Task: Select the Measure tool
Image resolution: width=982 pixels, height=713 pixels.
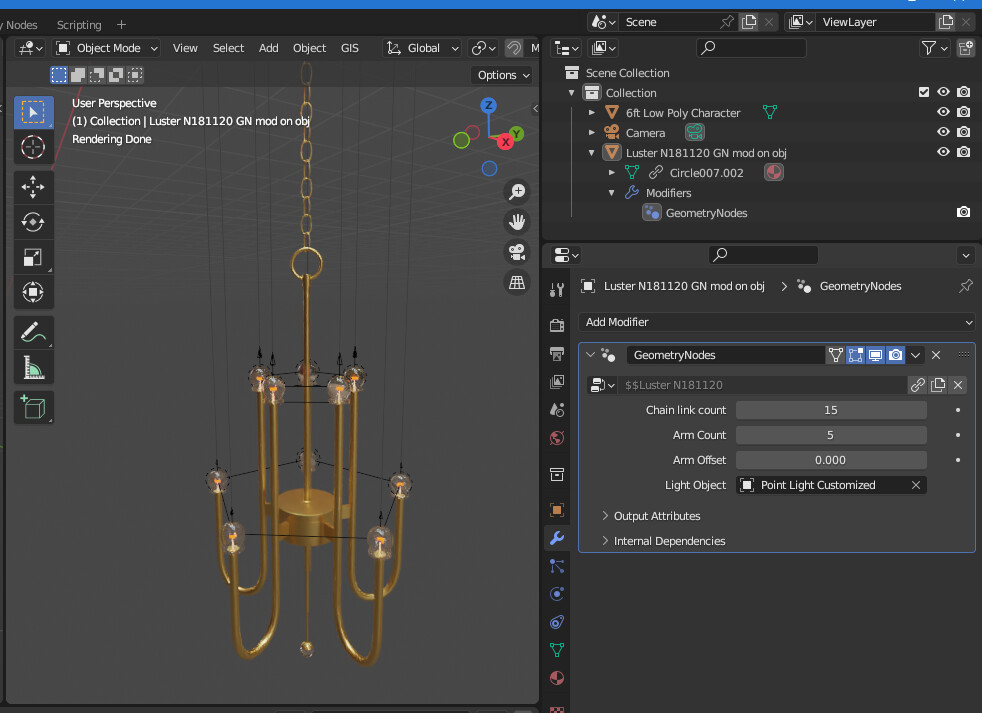Action: pyautogui.click(x=33, y=368)
